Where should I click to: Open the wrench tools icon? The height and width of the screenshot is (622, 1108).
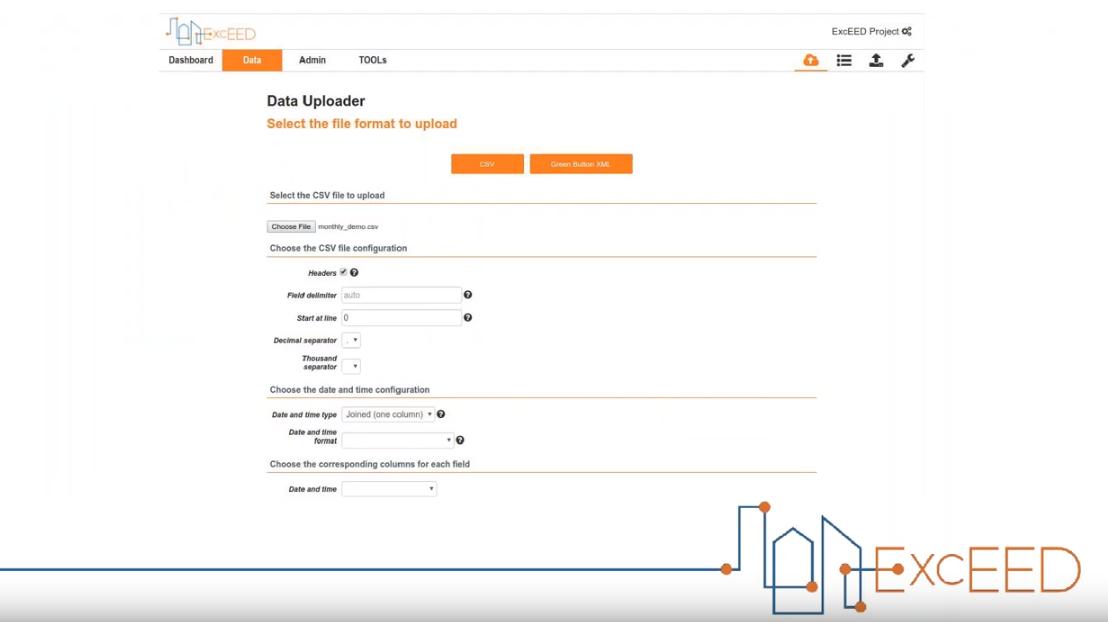coord(906,61)
